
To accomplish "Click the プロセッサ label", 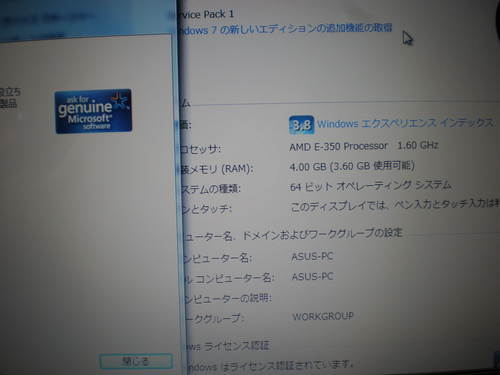I will point(200,149).
